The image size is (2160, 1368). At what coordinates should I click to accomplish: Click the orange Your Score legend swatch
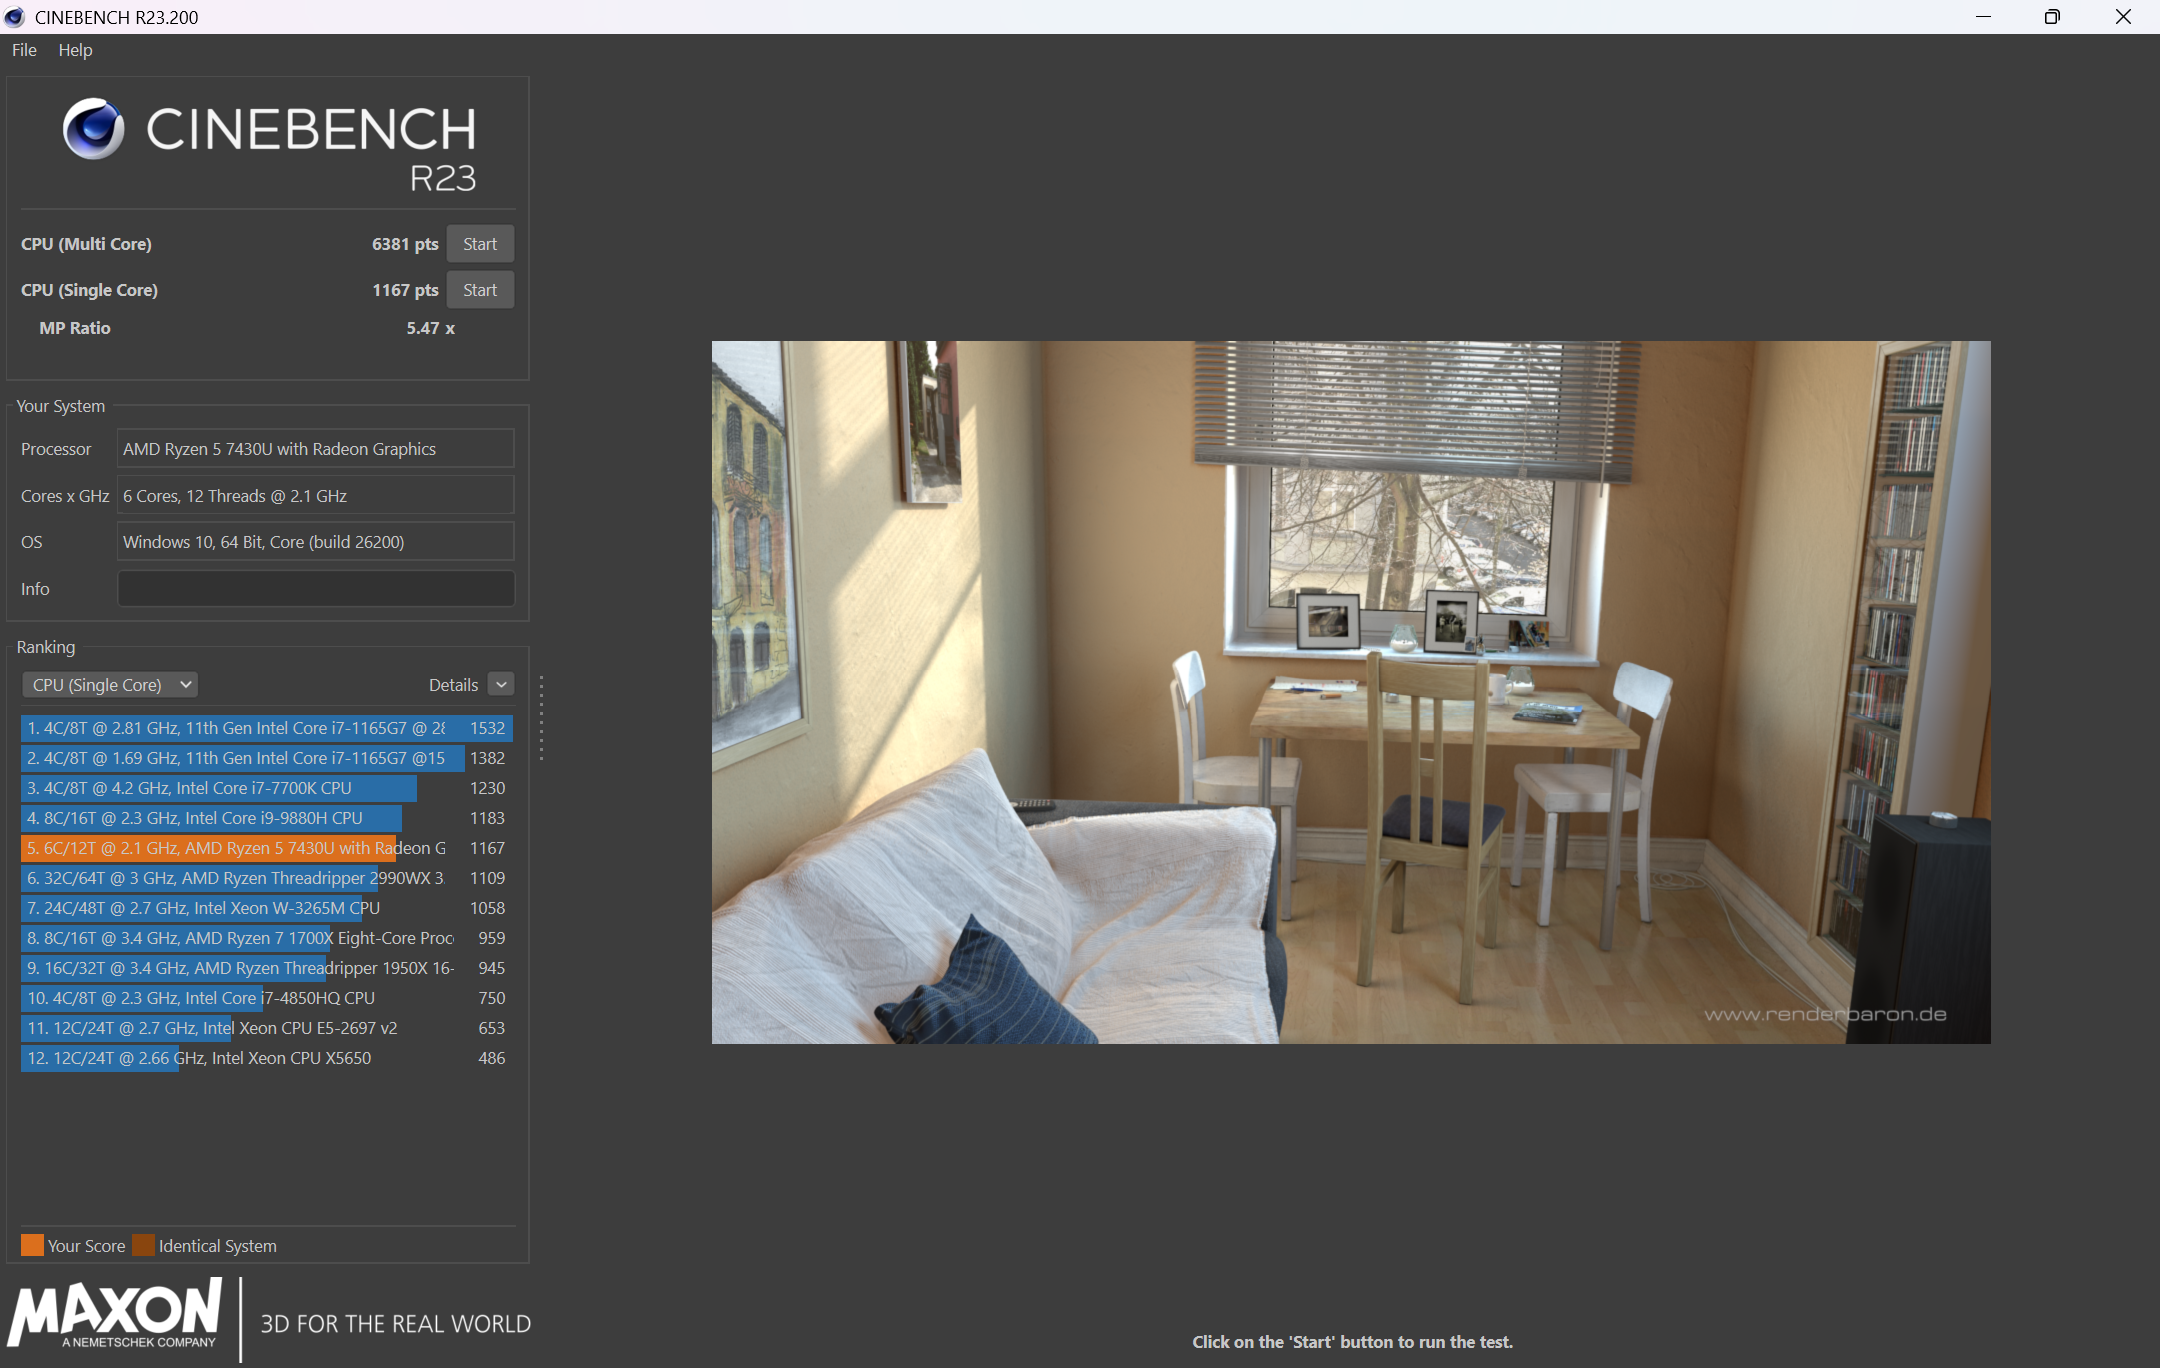pyautogui.click(x=32, y=1245)
